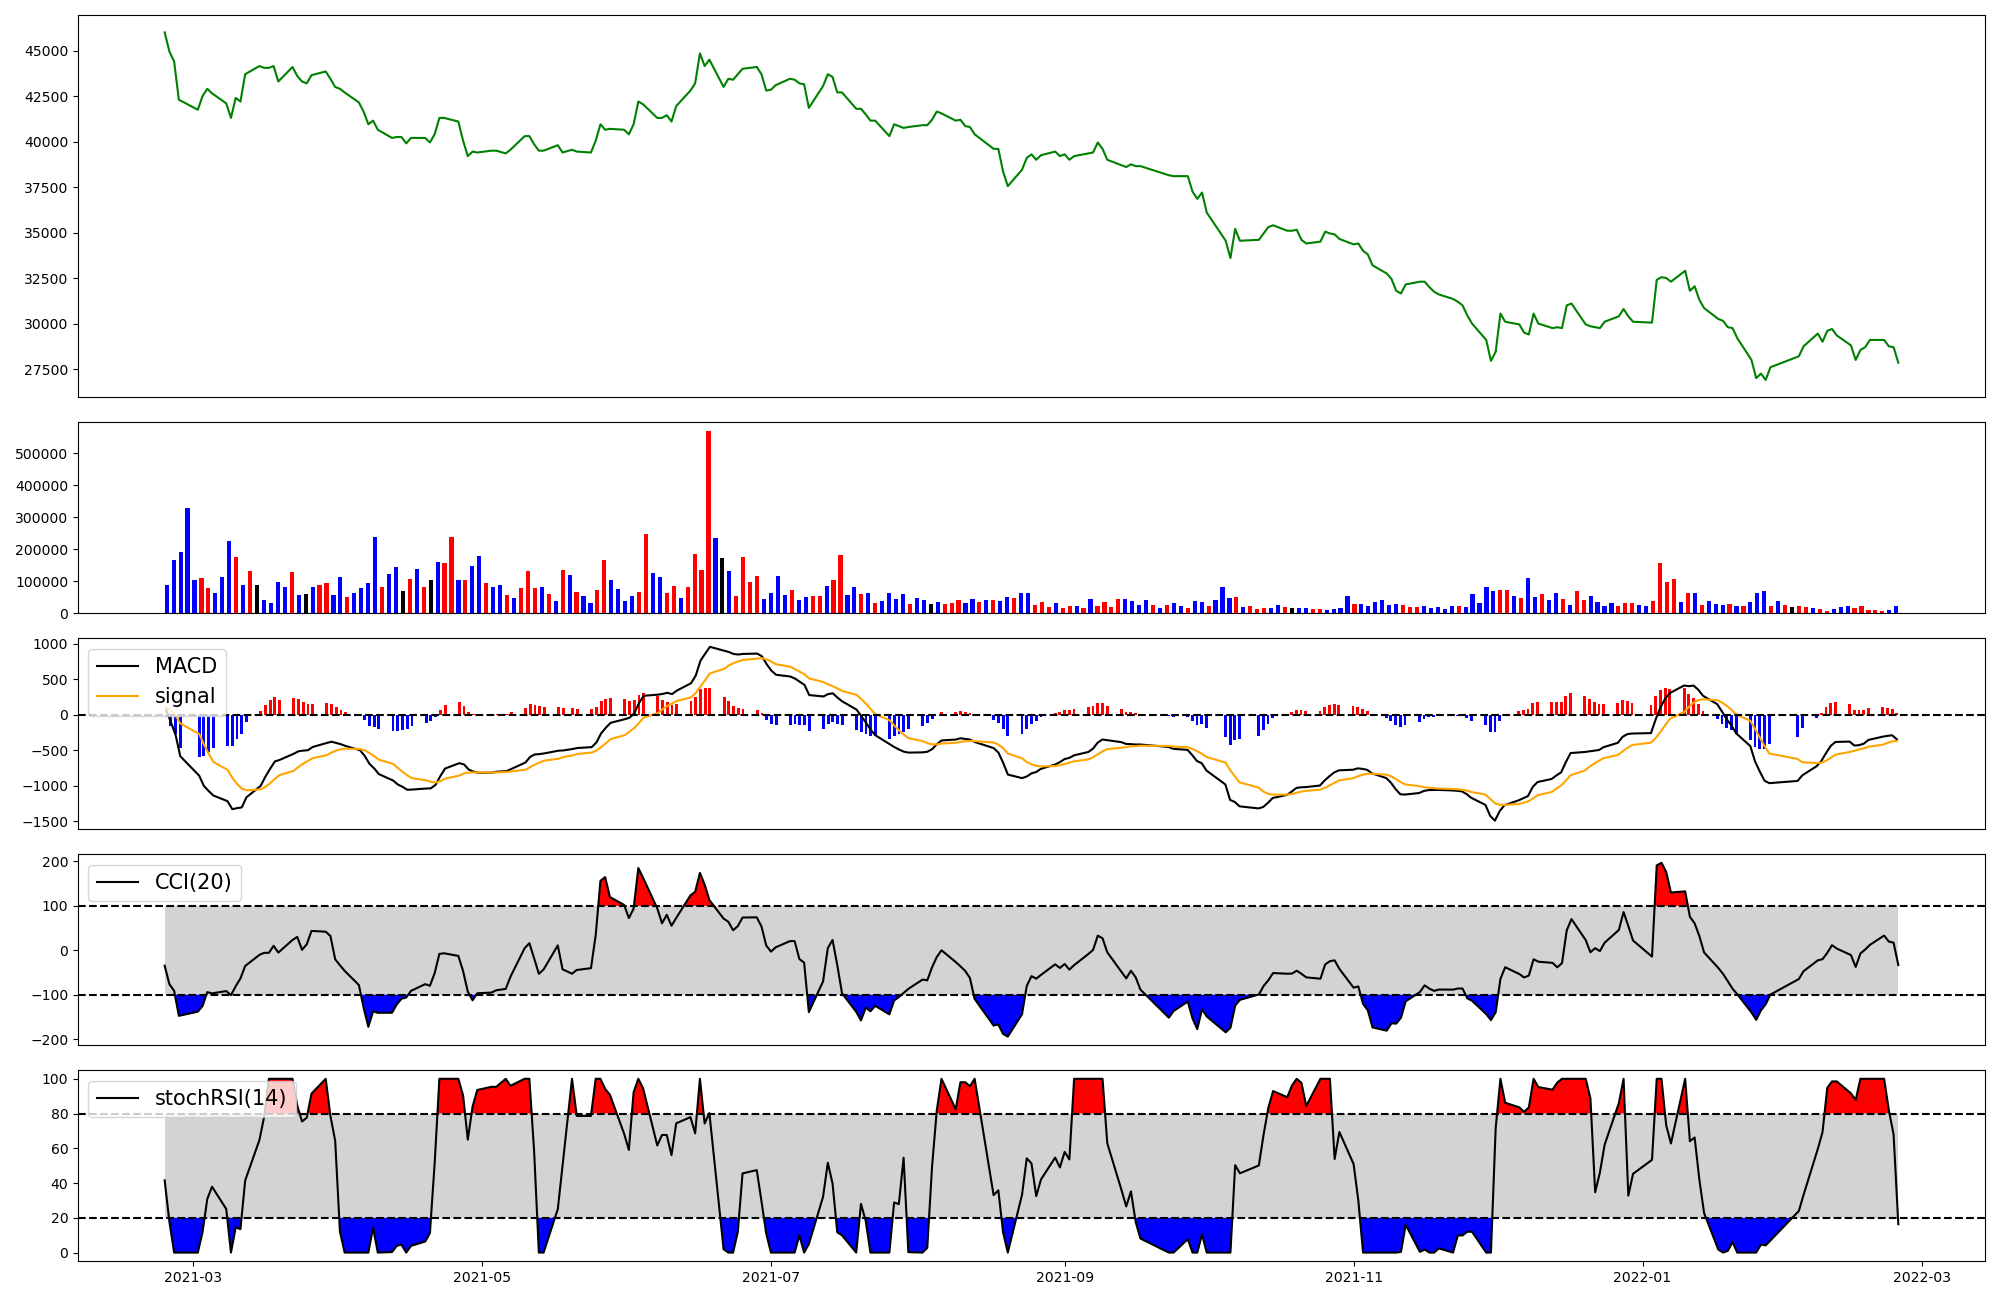Select the signal legend label
The image size is (2000, 1300).
coord(185,696)
